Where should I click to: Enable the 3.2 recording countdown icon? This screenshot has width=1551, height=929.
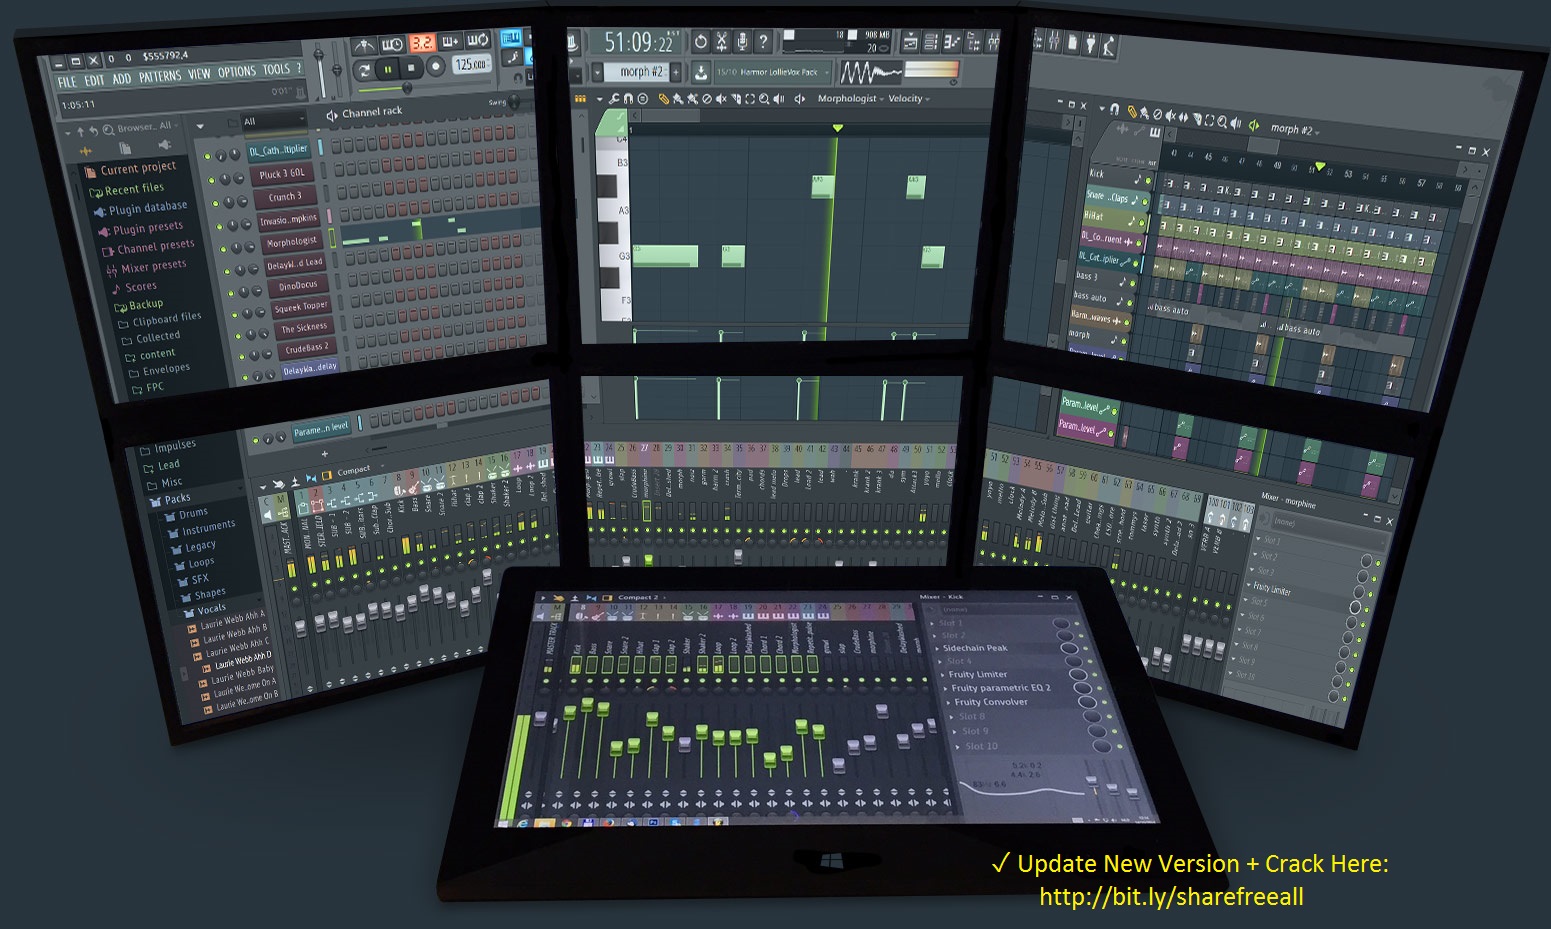click(421, 43)
